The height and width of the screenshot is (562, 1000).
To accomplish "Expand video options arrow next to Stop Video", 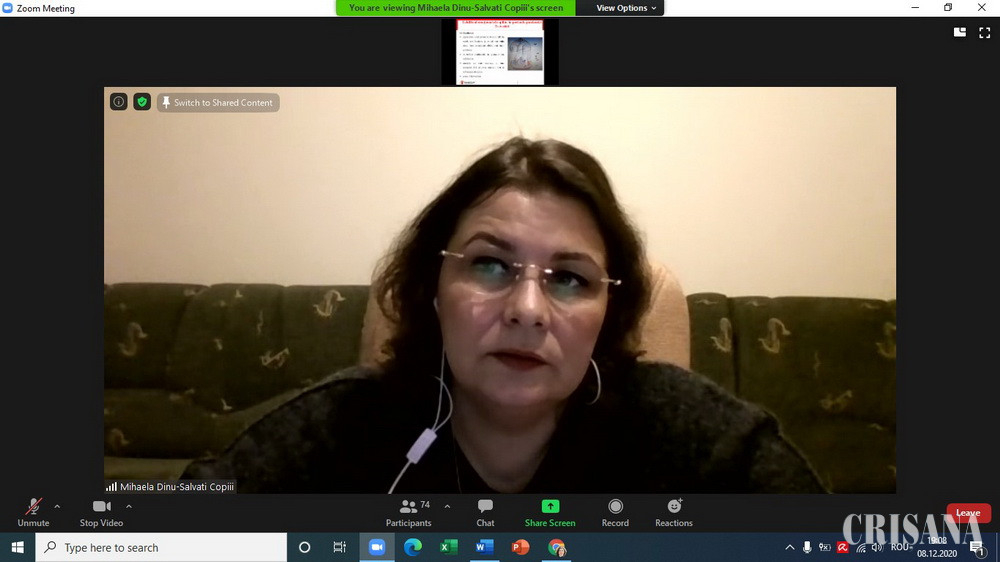I will (x=129, y=506).
